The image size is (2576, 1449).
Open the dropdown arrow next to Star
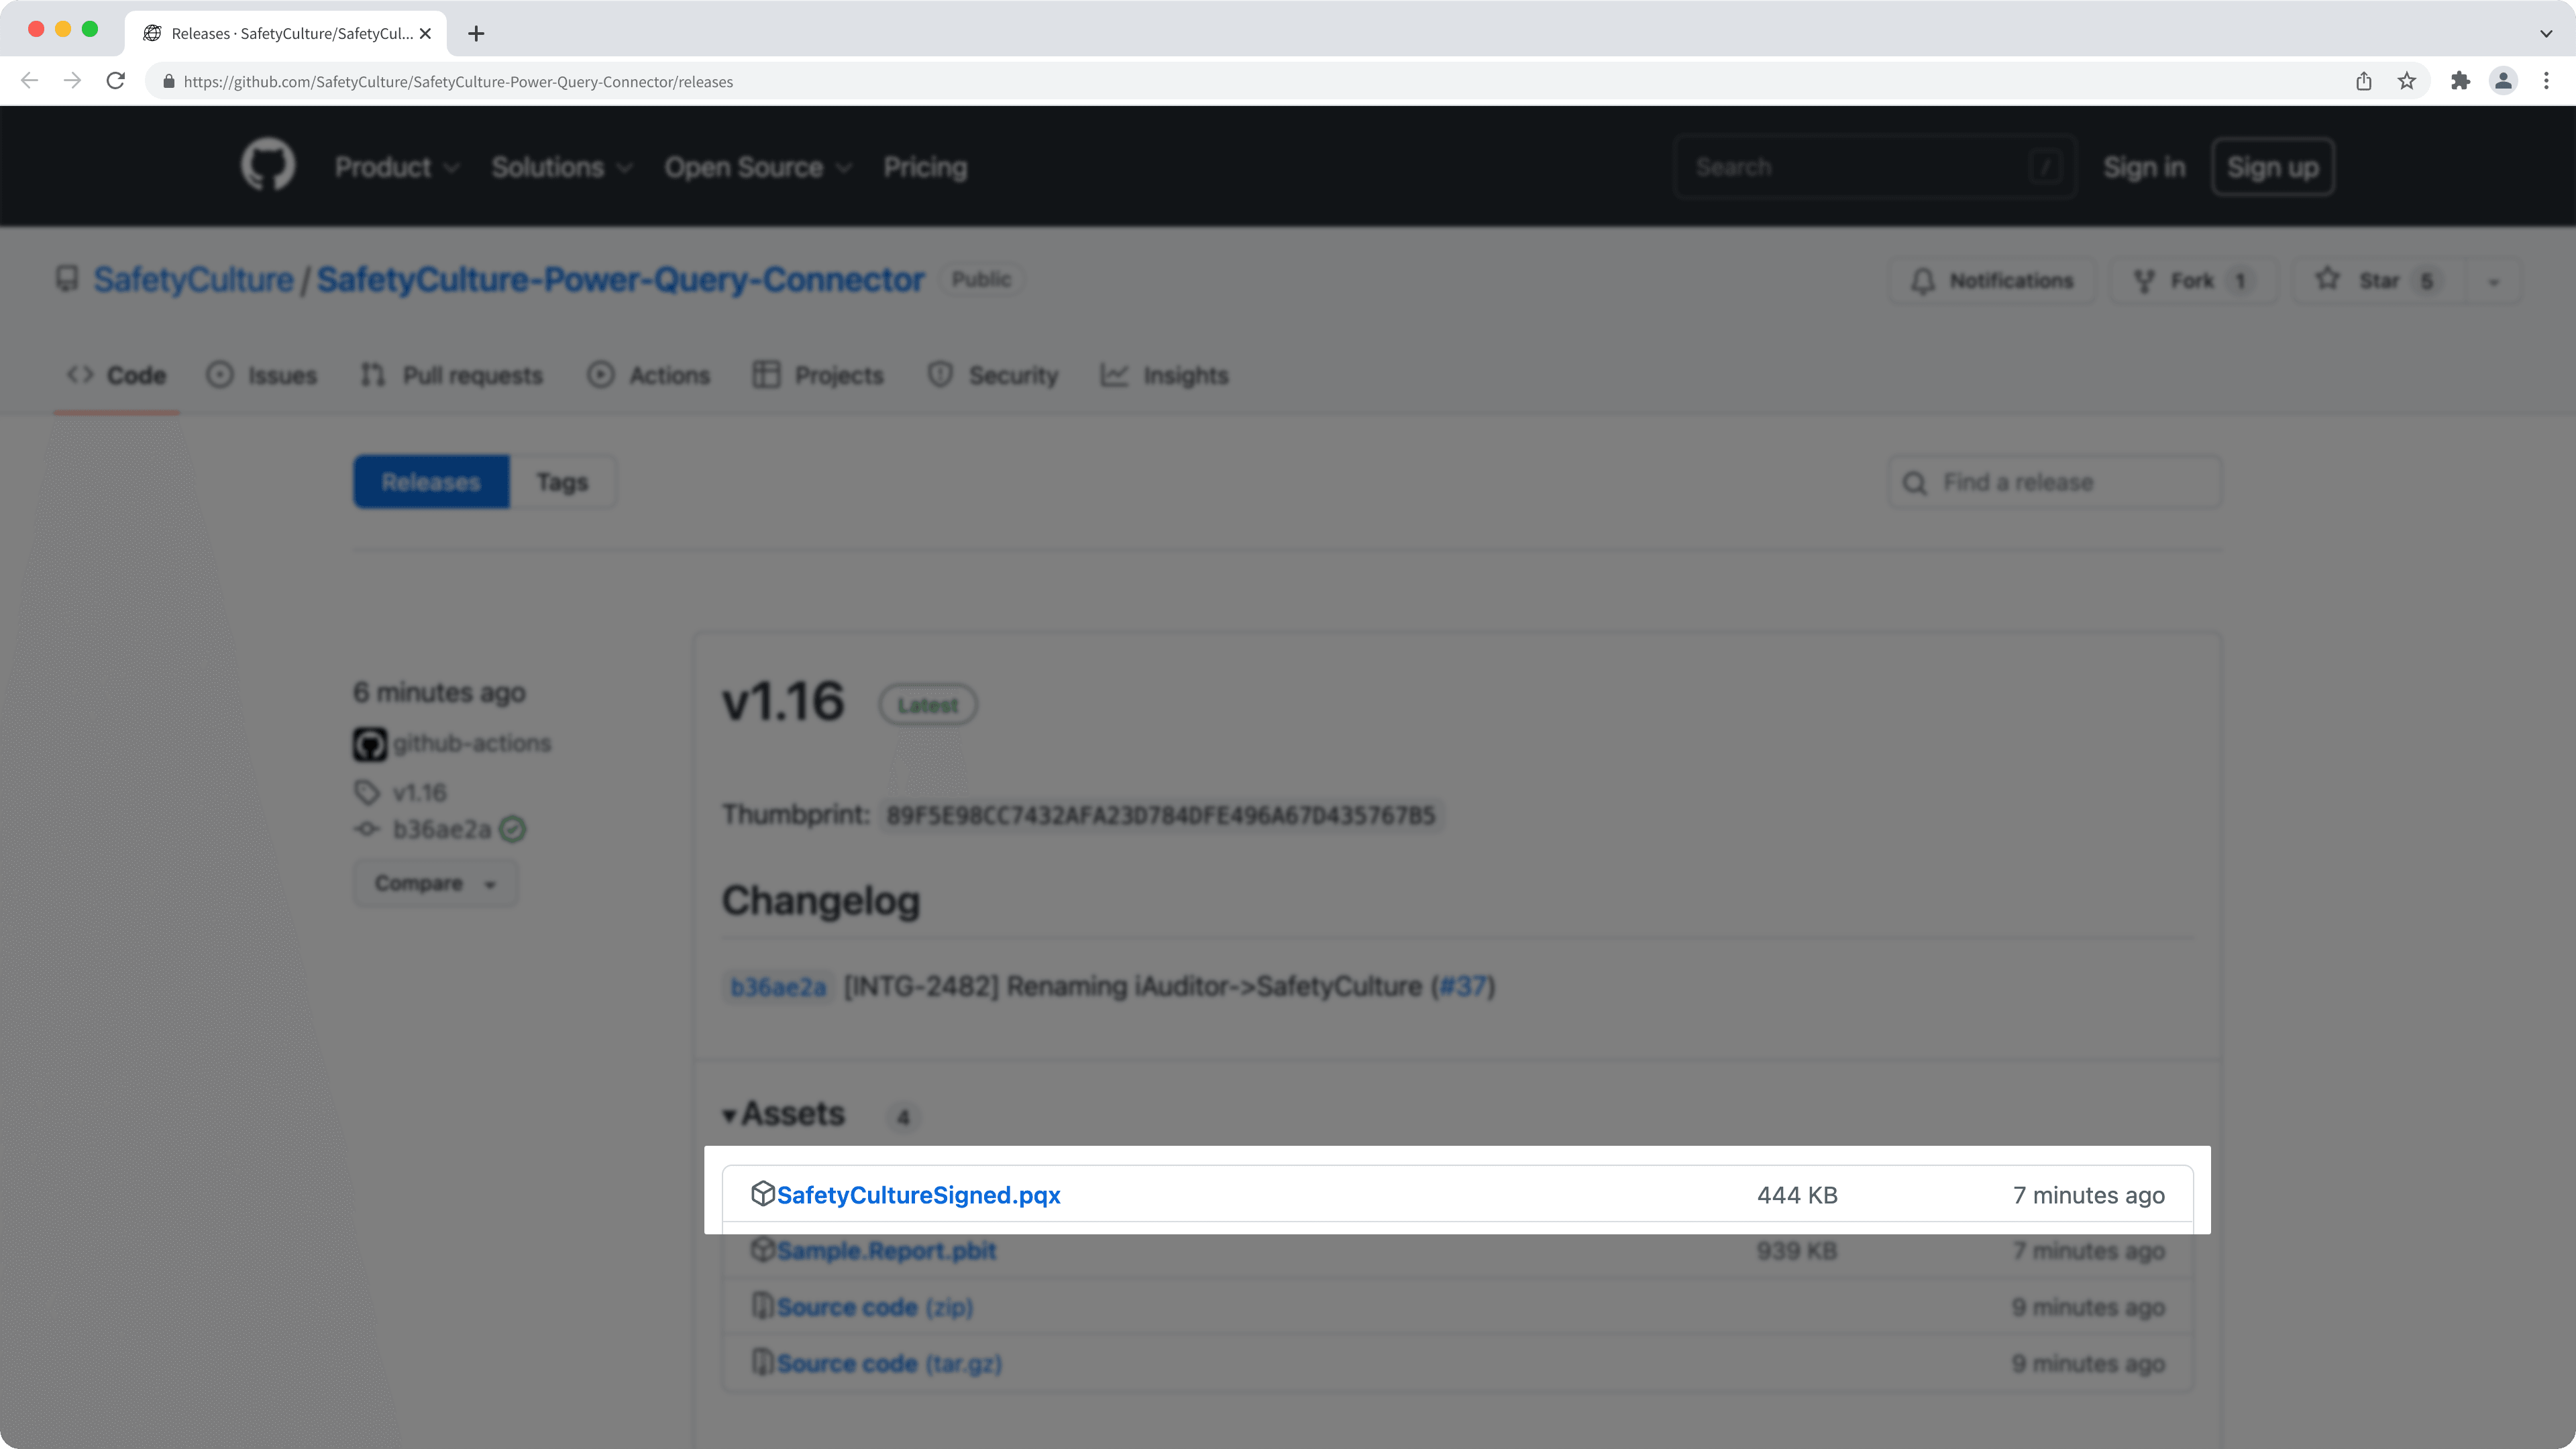tap(2494, 281)
